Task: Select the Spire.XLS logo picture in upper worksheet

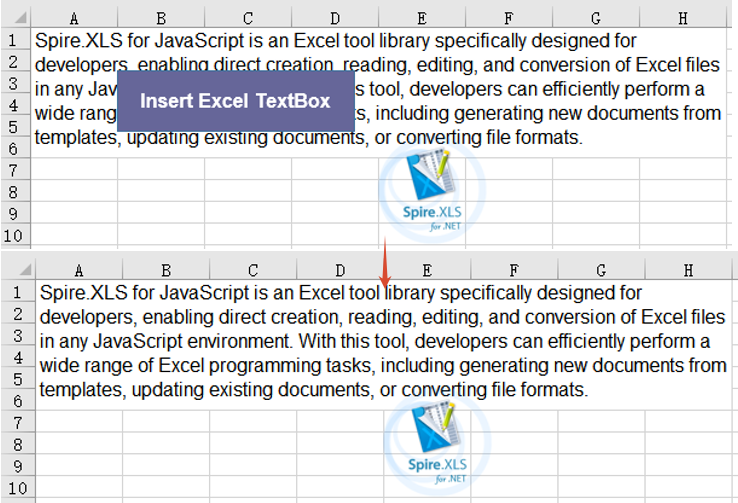Action: pyautogui.click(x=432, y=192)
